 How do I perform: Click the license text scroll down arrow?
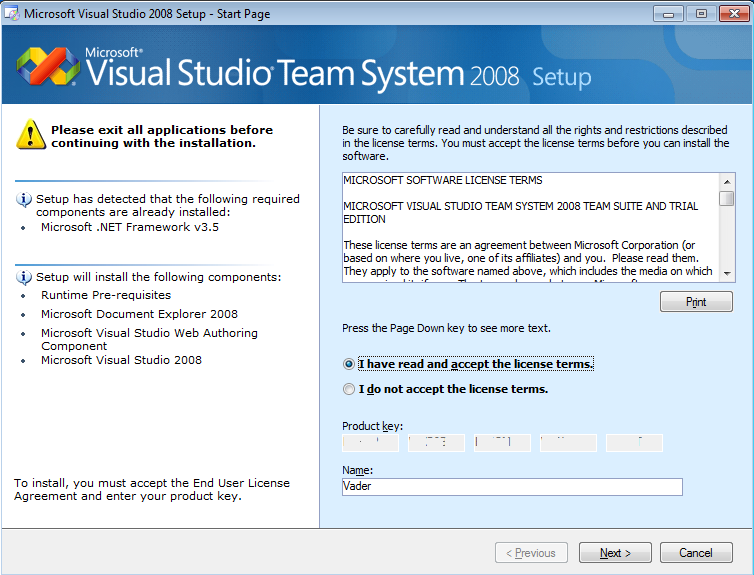pyautogui.click(x=727, y=273)
